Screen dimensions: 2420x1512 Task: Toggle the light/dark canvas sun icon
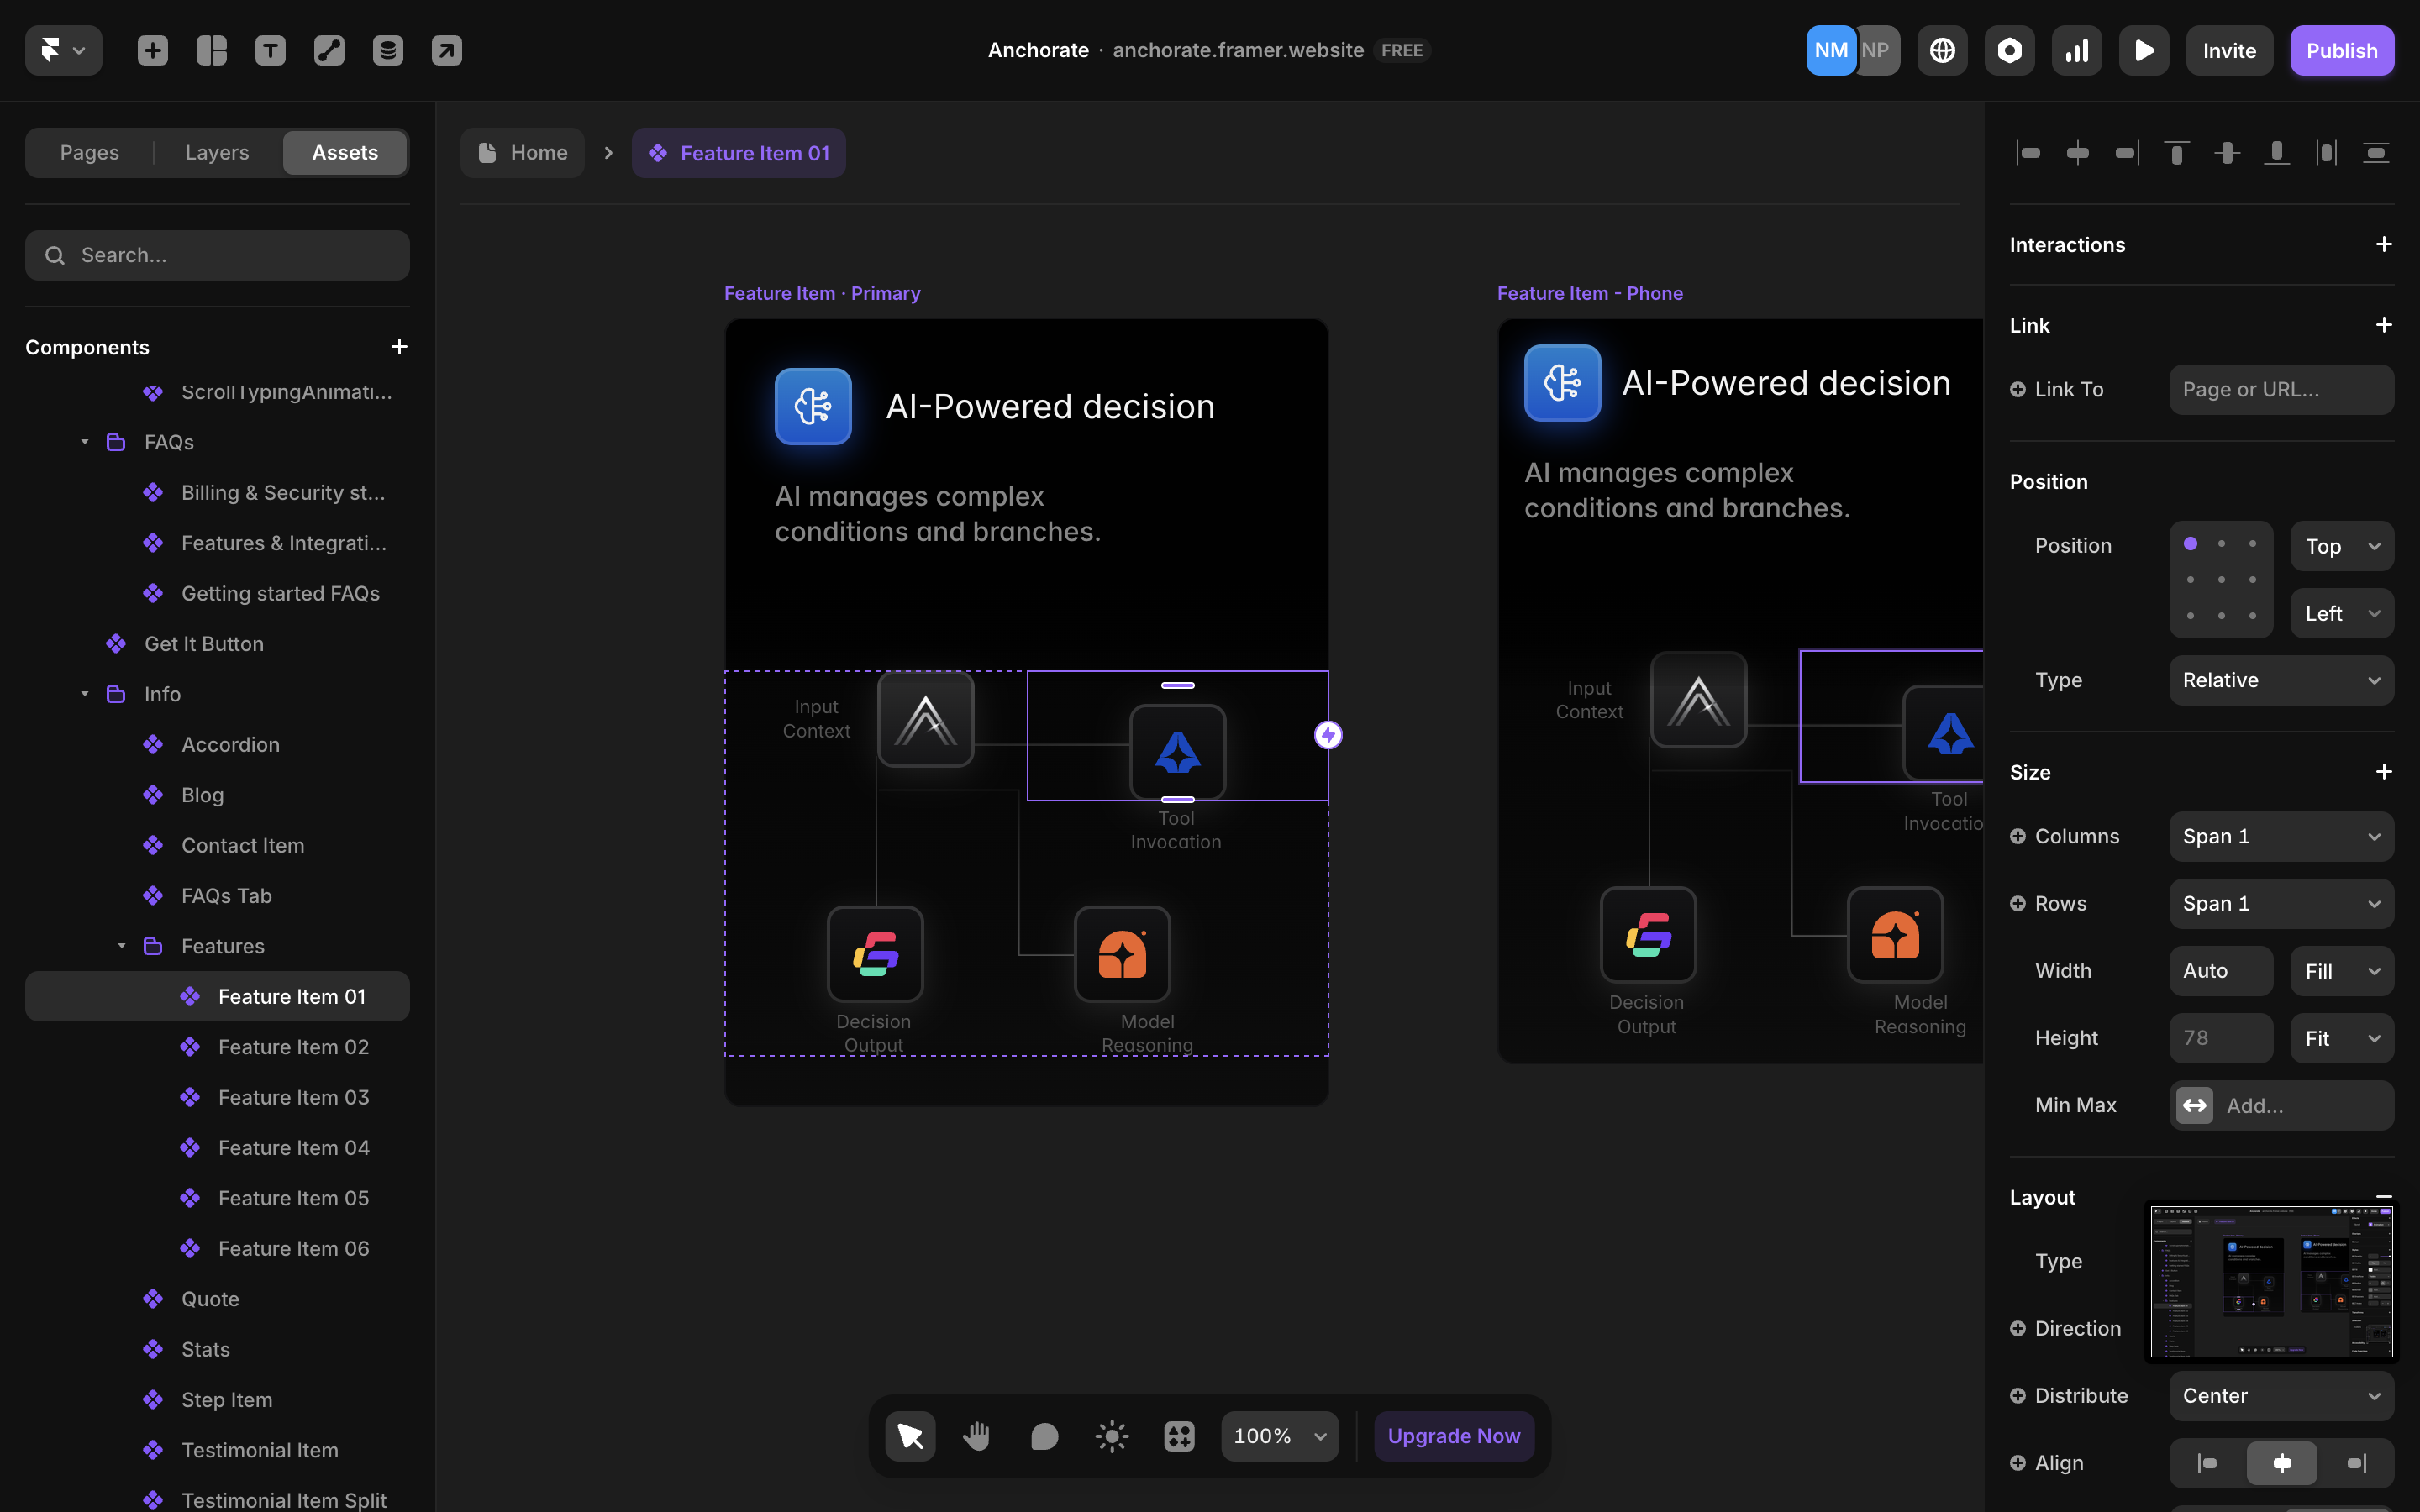[1111, 1436]
